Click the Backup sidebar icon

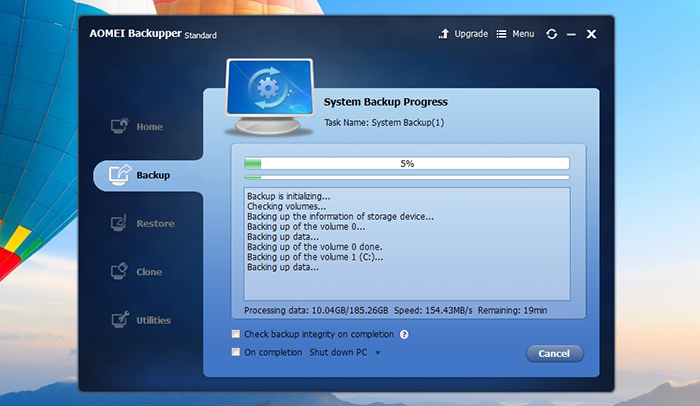click(x=120, y=175)
